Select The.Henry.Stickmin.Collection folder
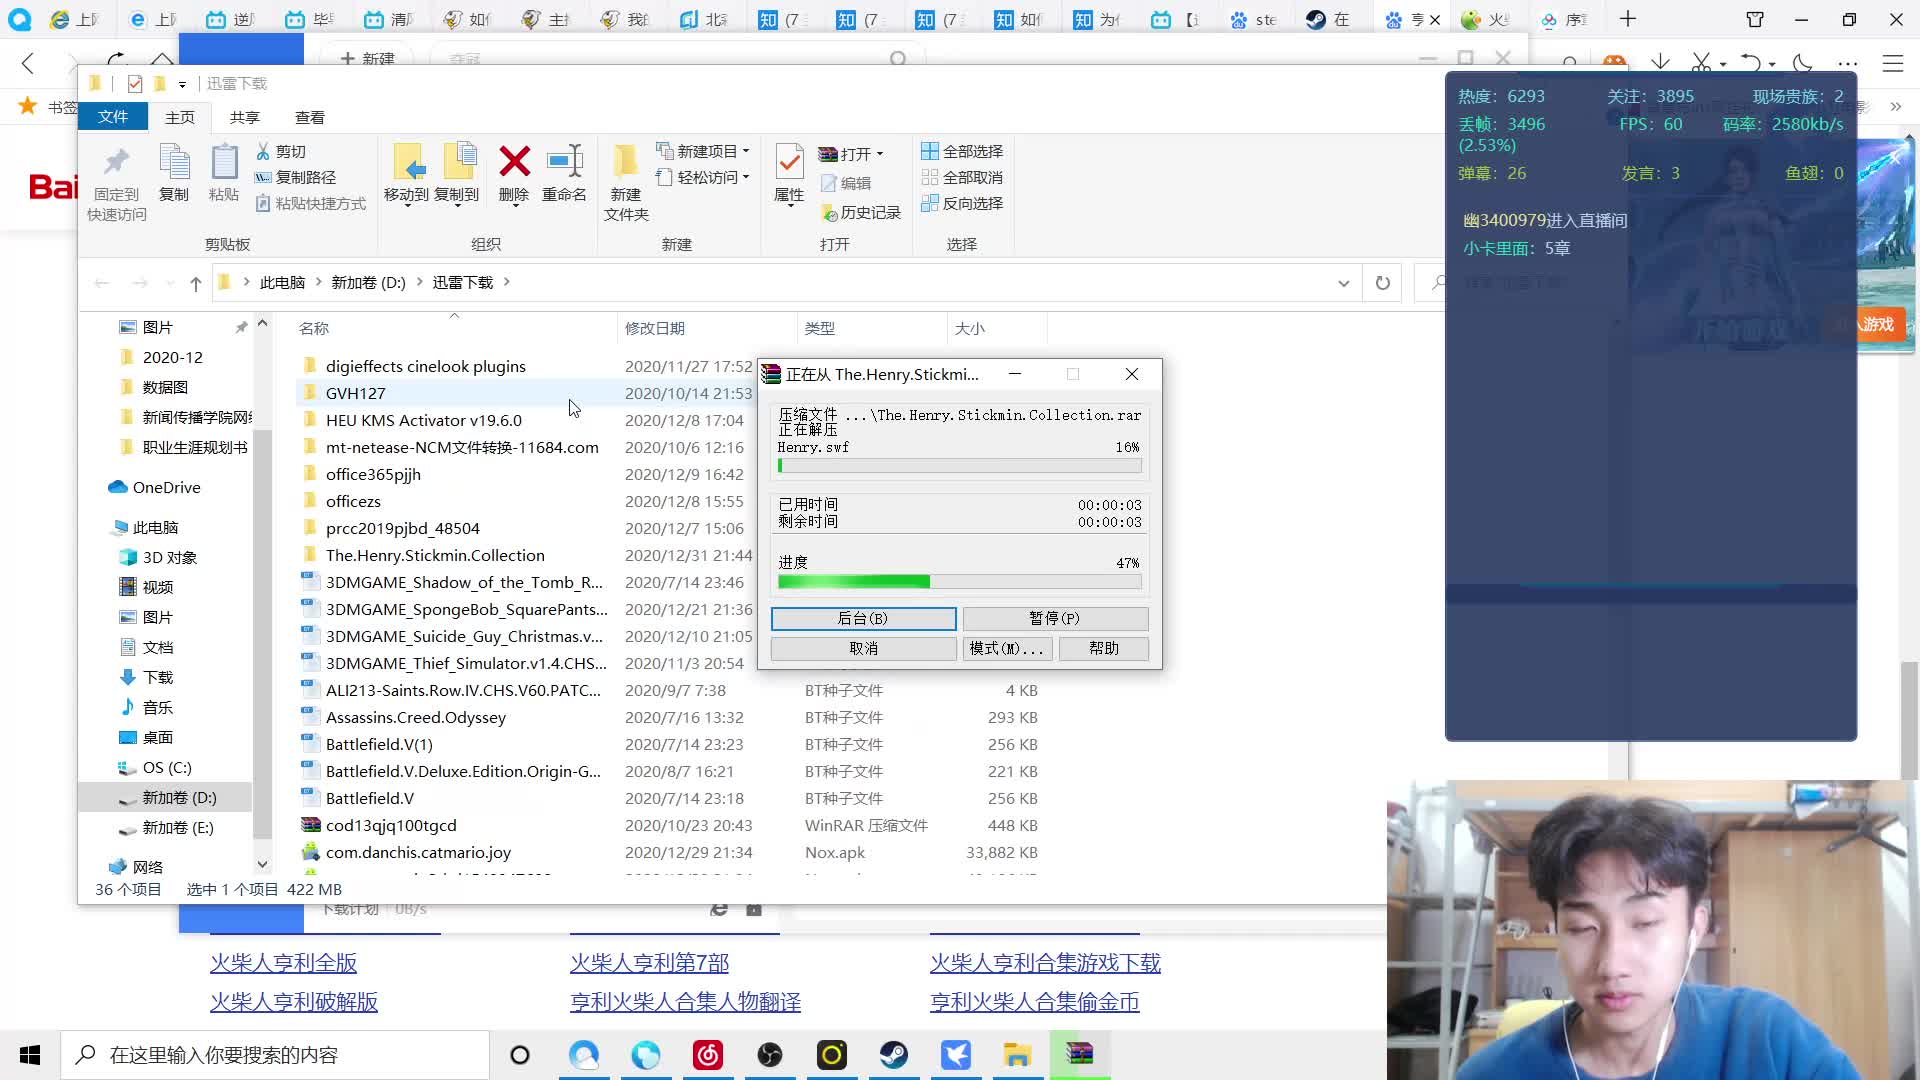This screenshot has height=1080, width=1920. click(435, 556)
